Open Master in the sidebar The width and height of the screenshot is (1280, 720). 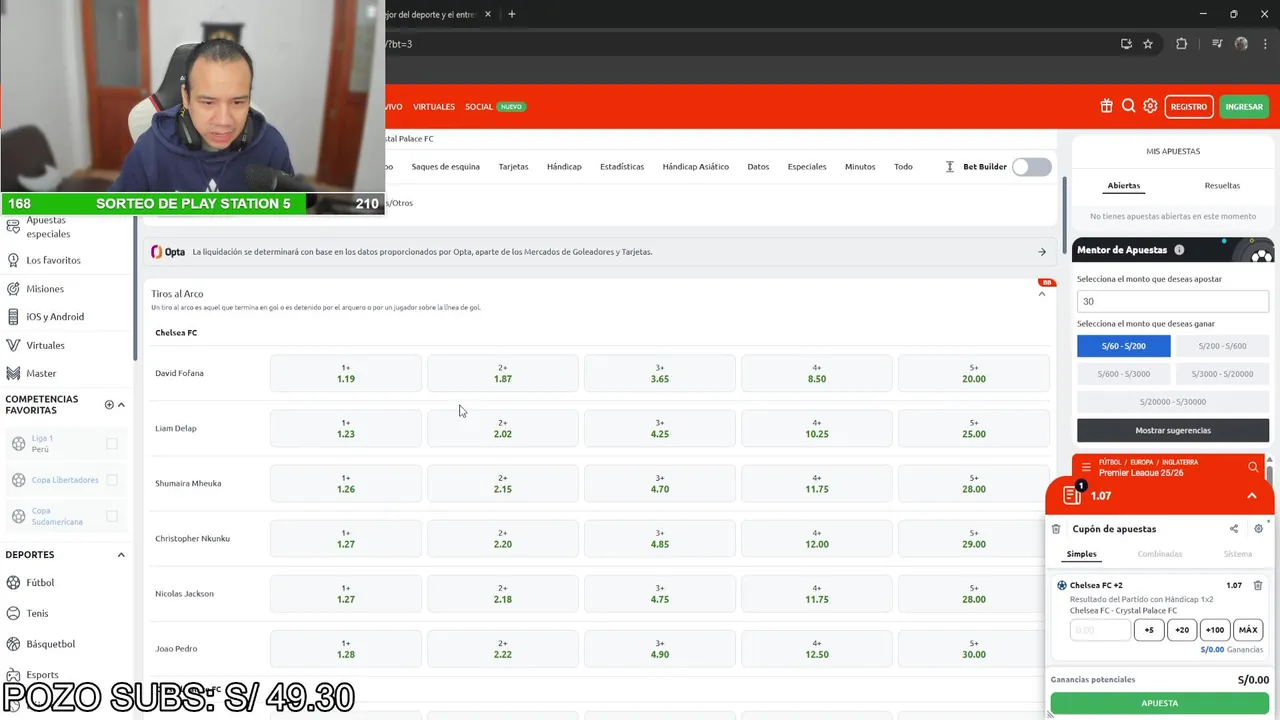(x=41, y=373)
